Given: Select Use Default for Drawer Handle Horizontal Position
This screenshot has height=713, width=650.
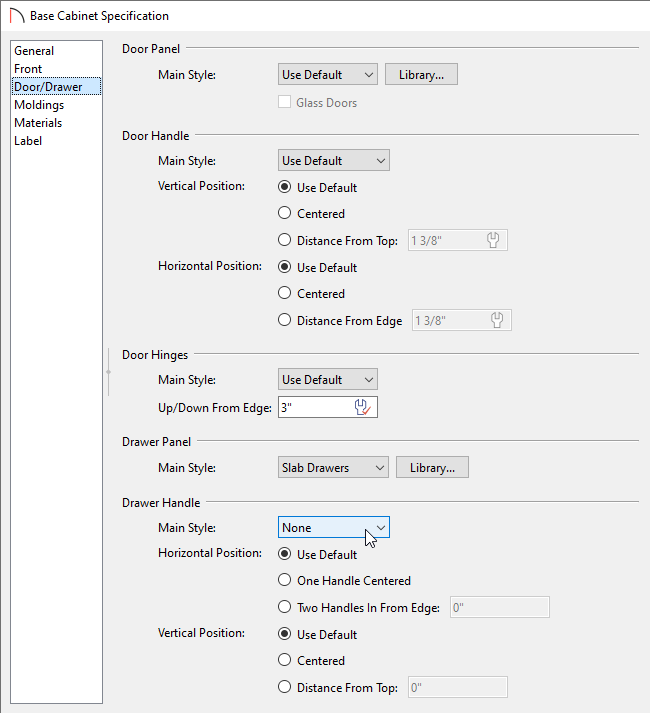Looking at the screenshot, I should (284, 554).
